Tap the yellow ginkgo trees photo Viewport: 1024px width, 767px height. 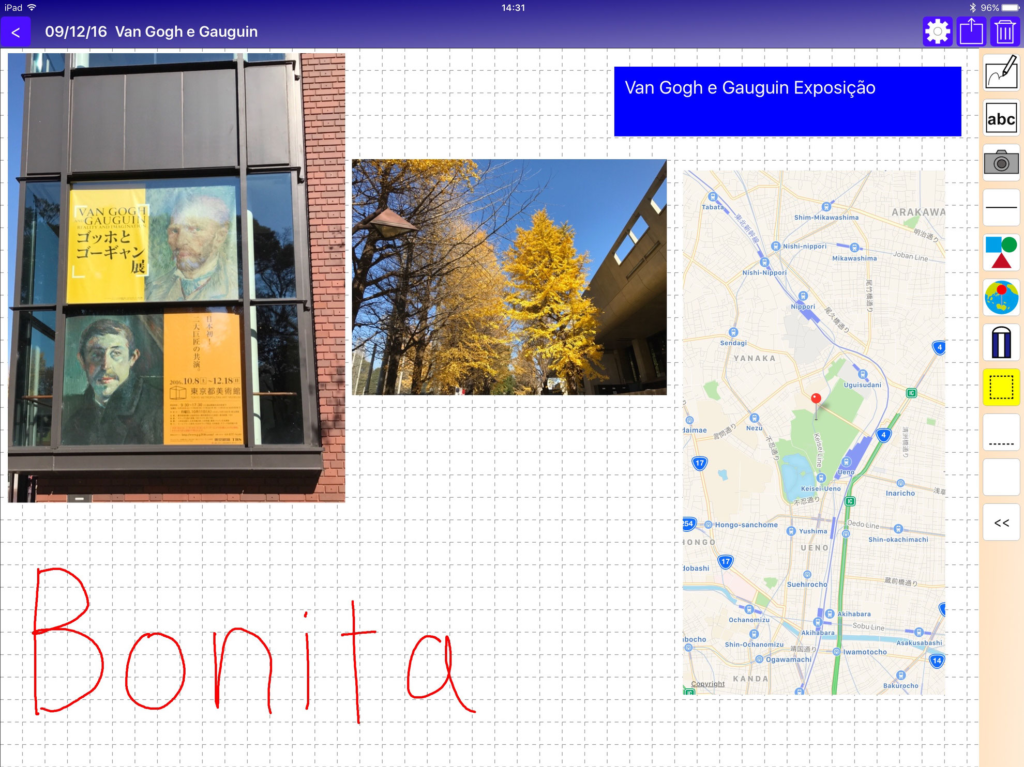click(x=508, y=277)
